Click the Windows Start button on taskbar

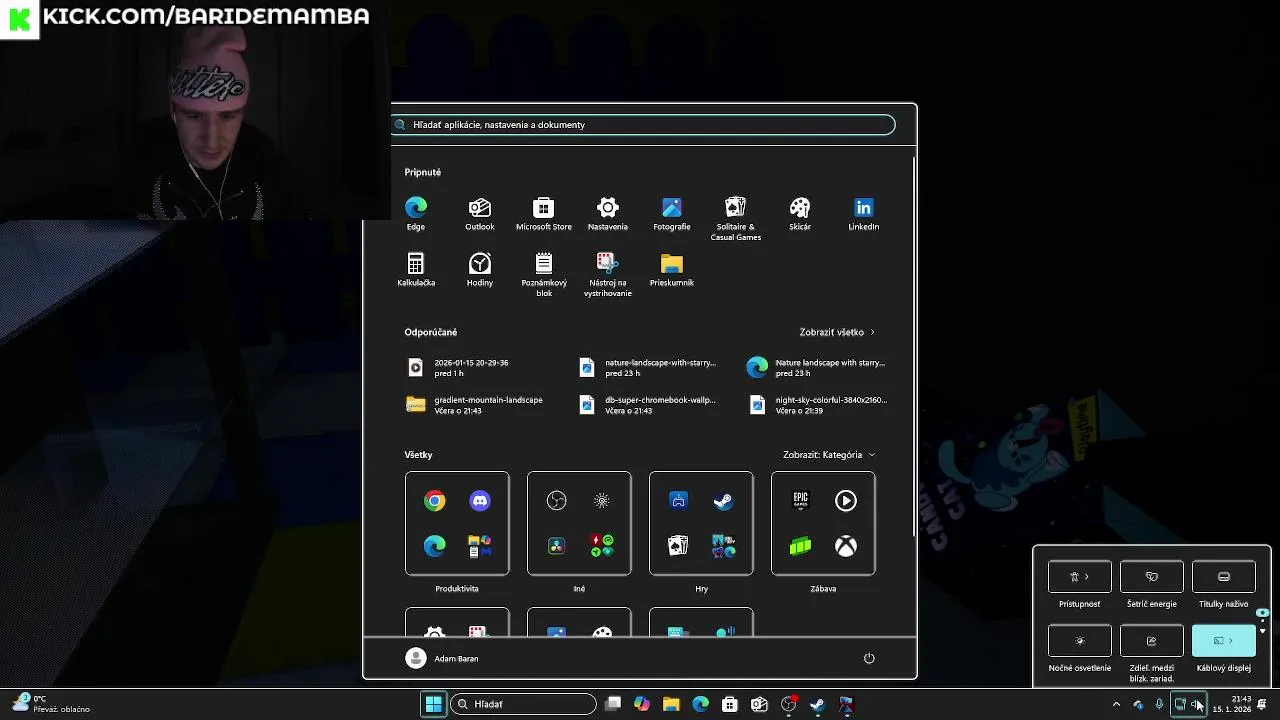434,704
